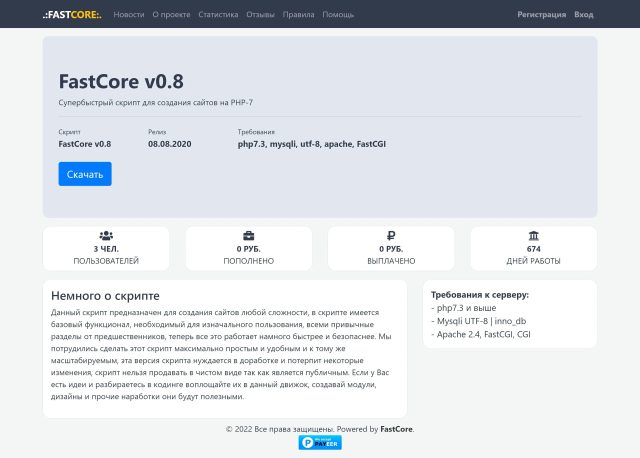The height and width of the screenshot is (458, 640).
Task: Click the bank building icon
Action: click(533, 235)
